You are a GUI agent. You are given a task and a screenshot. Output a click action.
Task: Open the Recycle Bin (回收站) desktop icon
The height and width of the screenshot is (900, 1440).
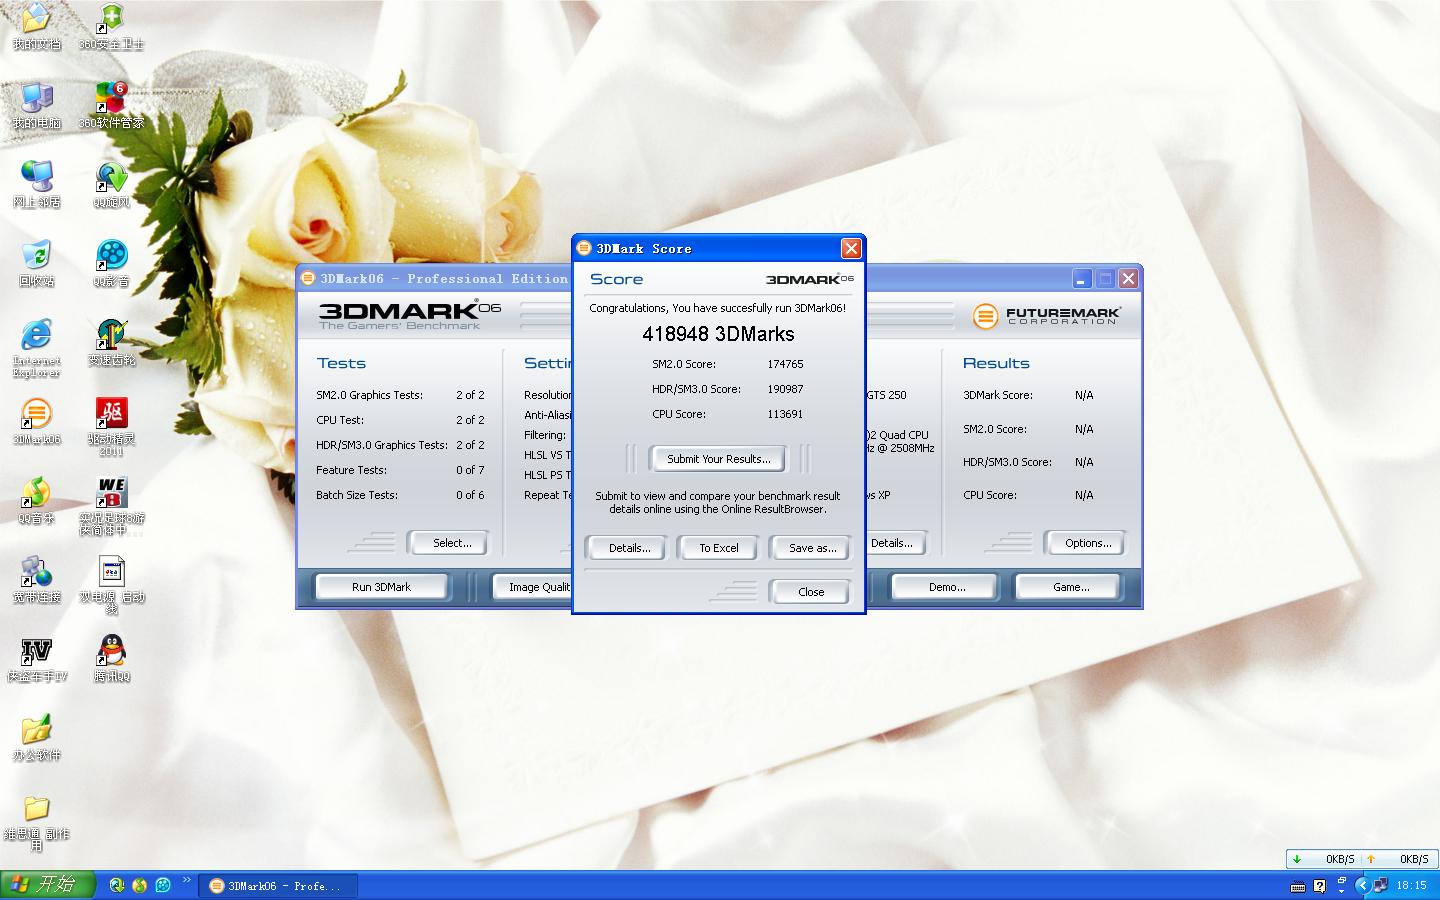tap(36, 264)
